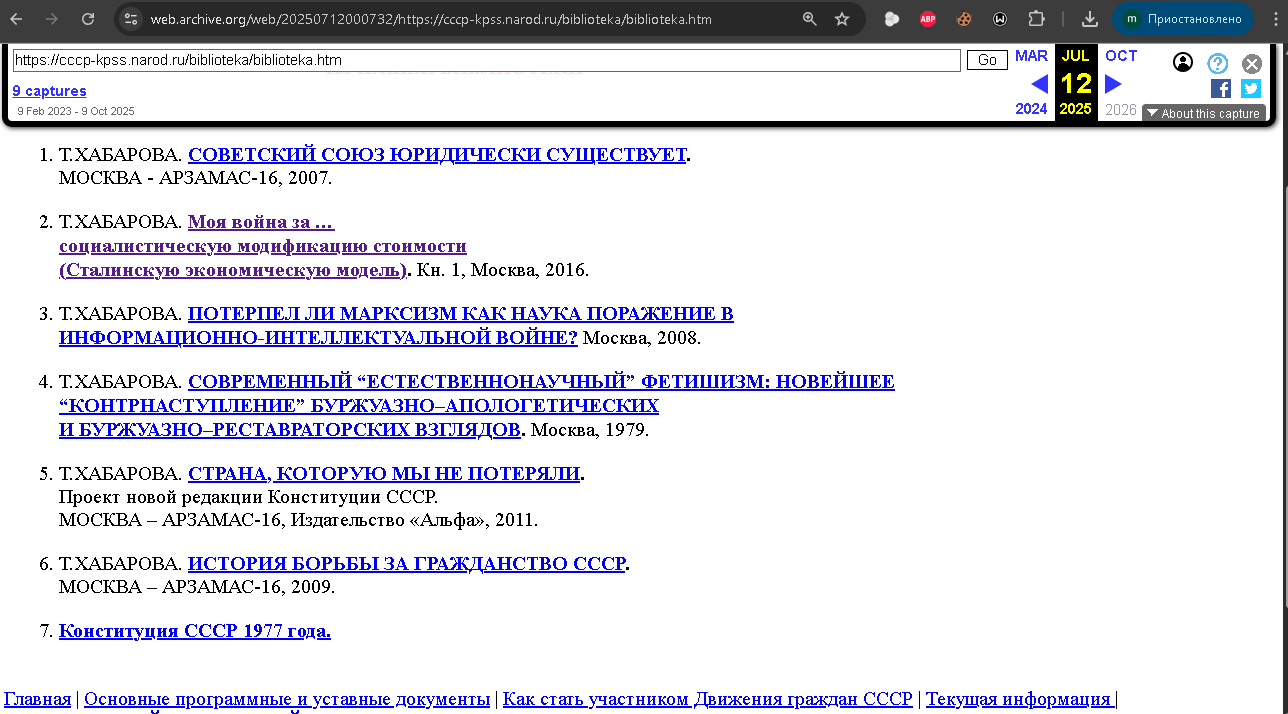Screen dimensions: 1288x714
Task: Click the Wayback URL input field
Action: (486, 60)
